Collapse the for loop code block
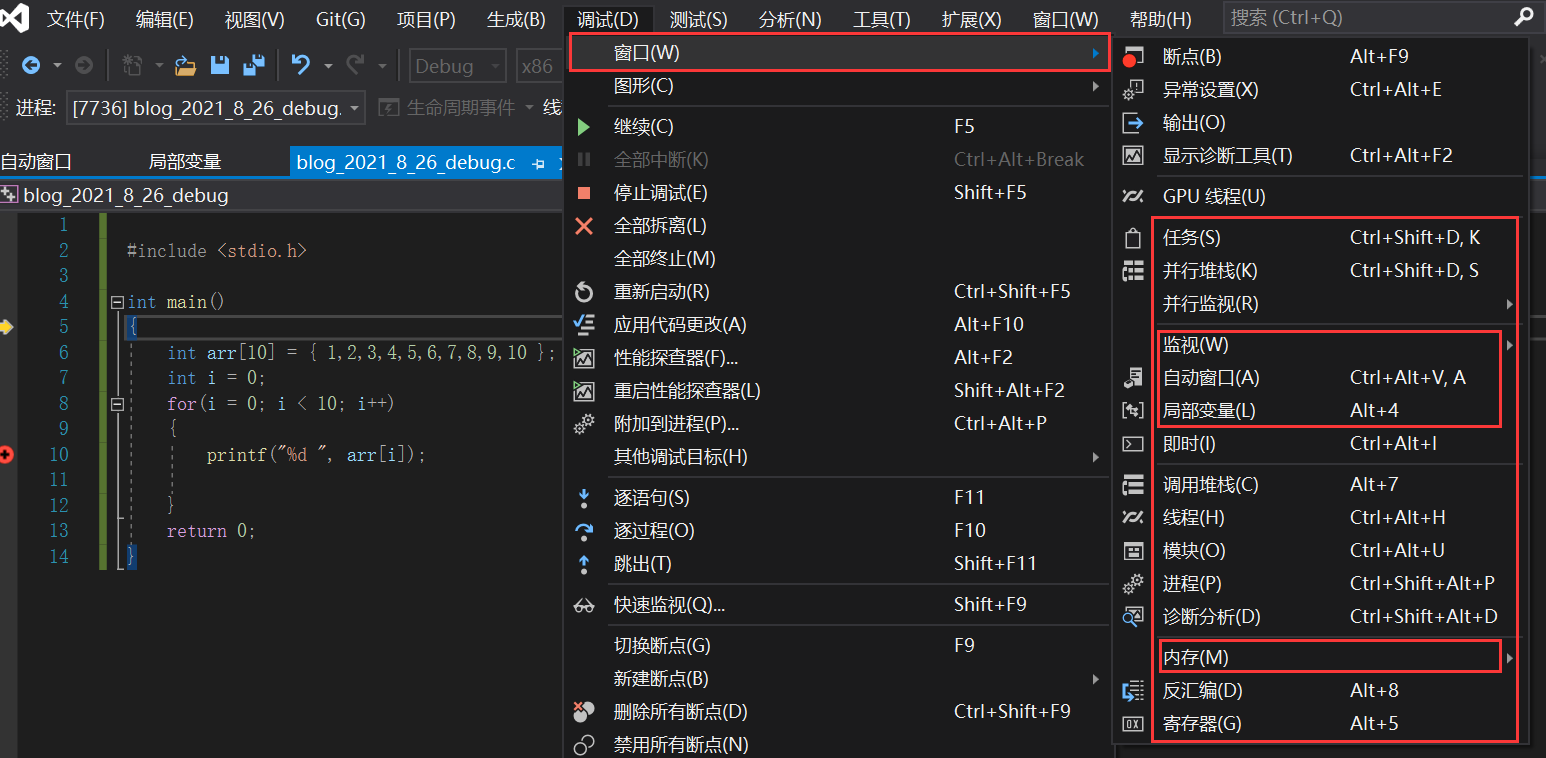1546x758 pixels. (x=117, y=404)
